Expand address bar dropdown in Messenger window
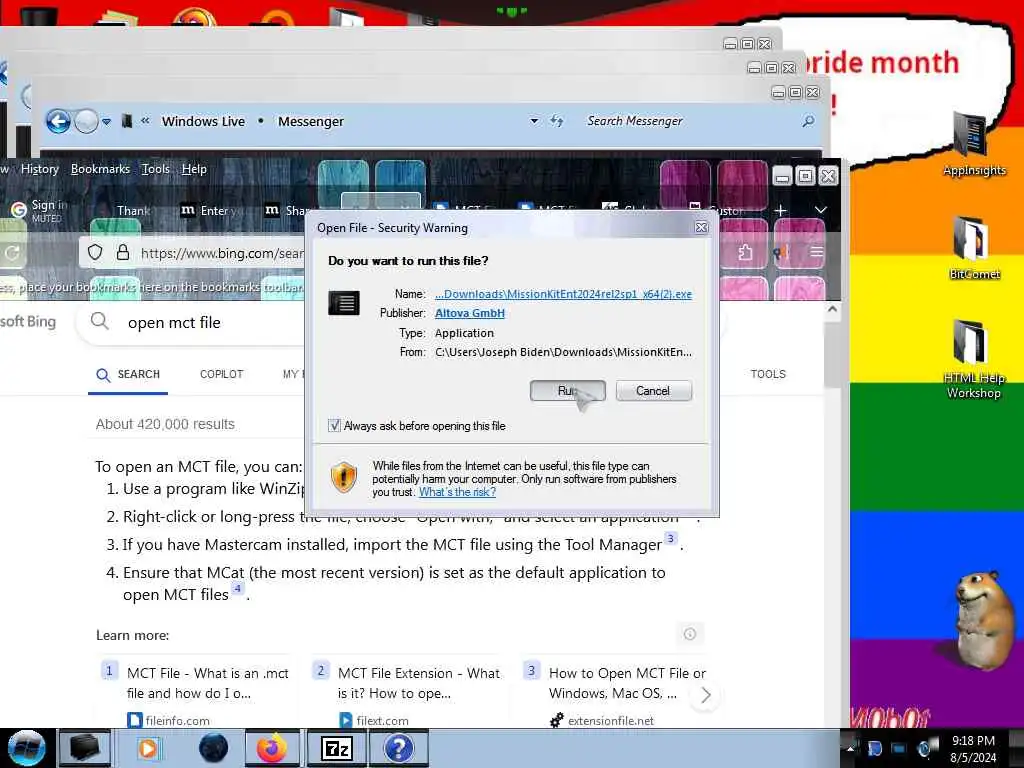Viewport: 1024px width, 768px height. pos(534,121)
